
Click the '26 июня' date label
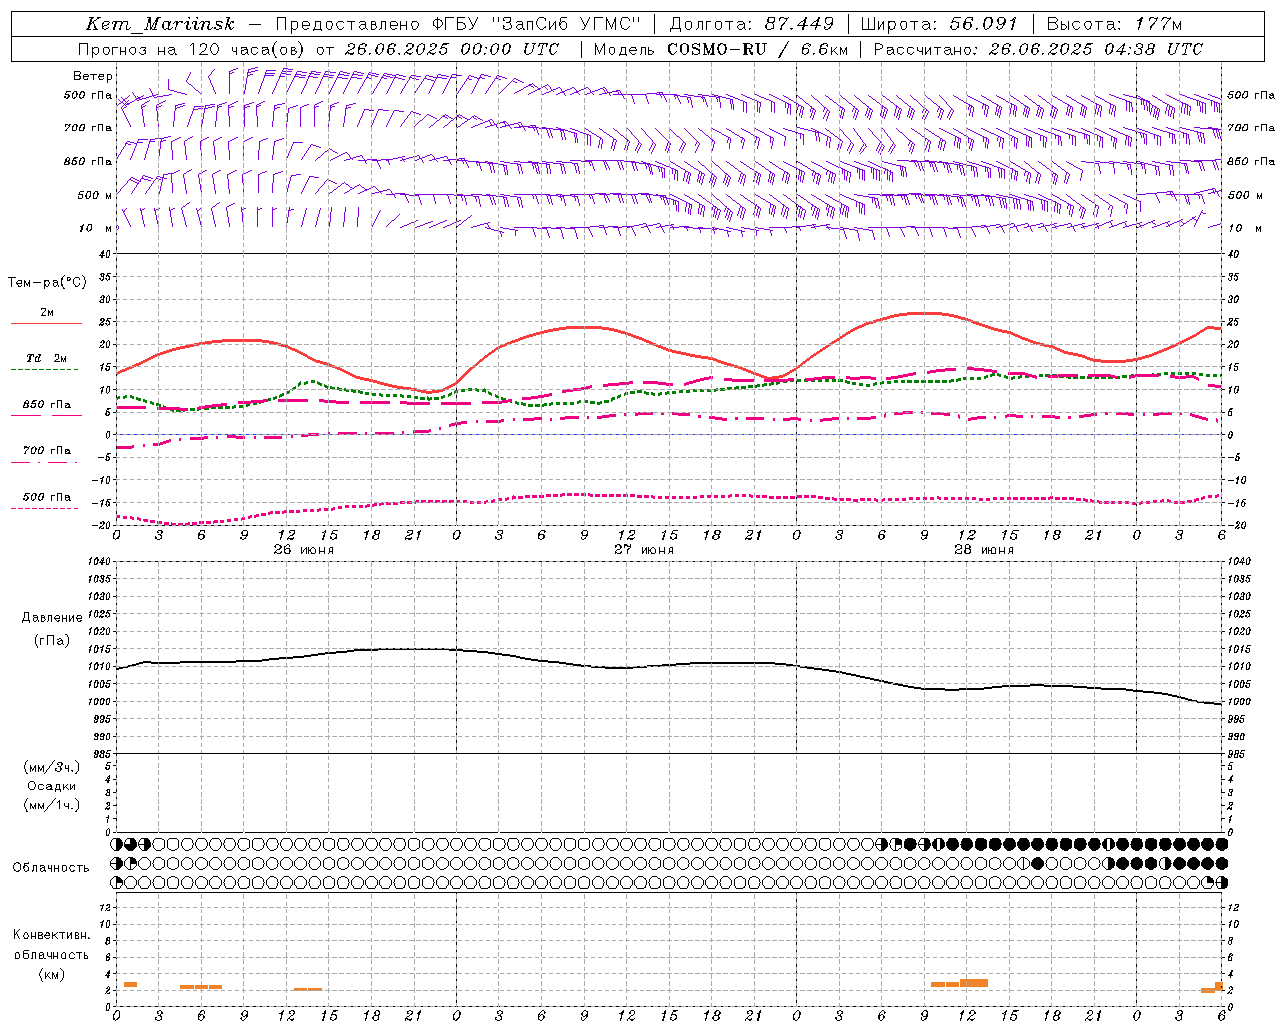[304, 550]
